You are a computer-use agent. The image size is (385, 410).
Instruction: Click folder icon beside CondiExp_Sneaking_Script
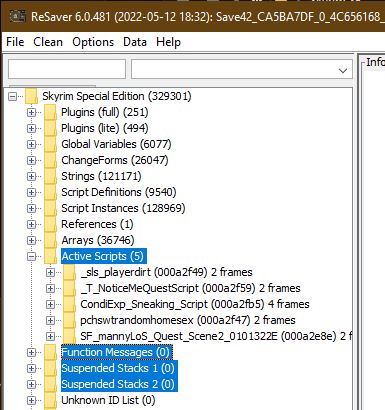point(69,304)
